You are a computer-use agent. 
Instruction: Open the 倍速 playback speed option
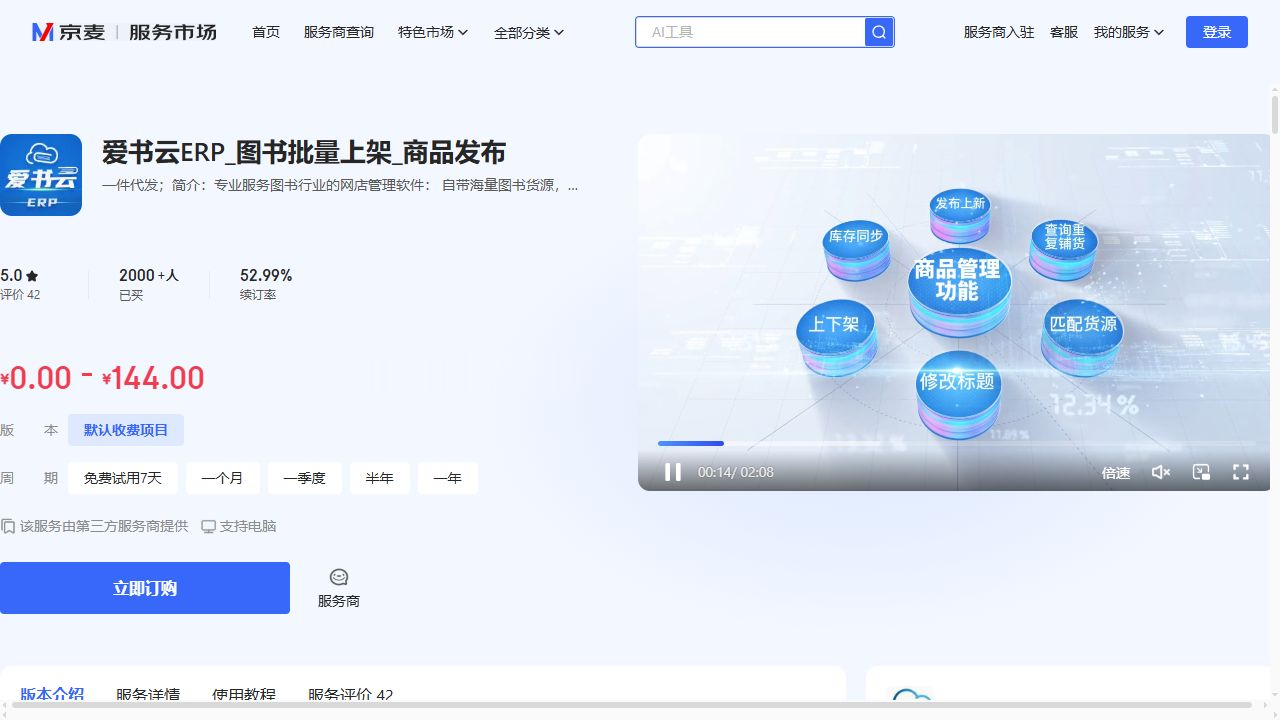(x=1116, y=473)
